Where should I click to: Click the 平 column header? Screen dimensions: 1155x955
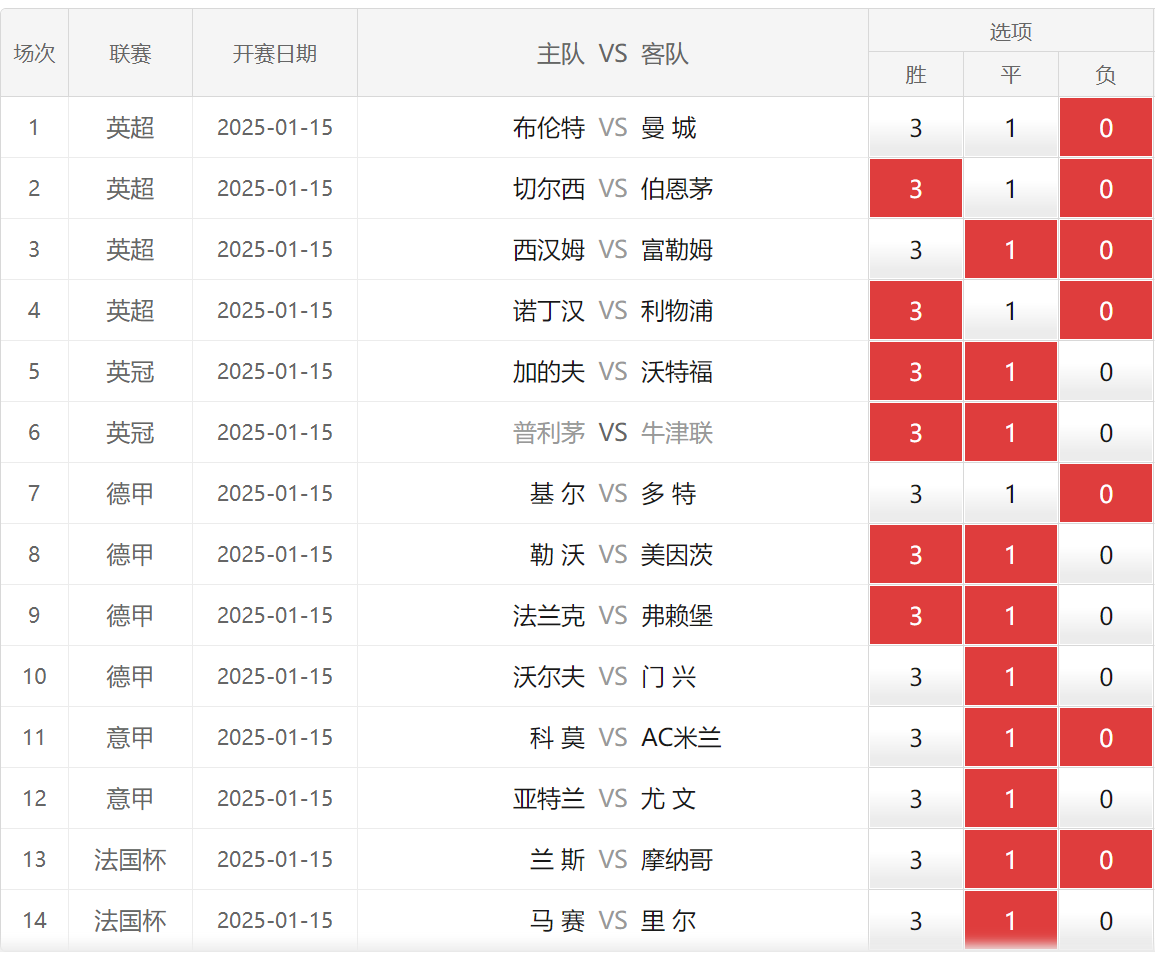1011,74
